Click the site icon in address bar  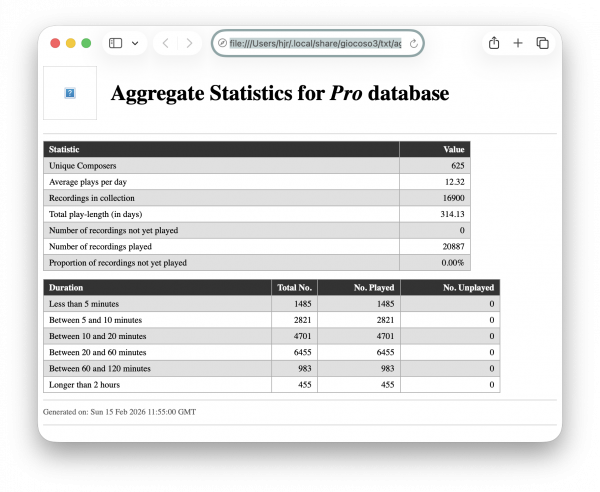point(222,43)
